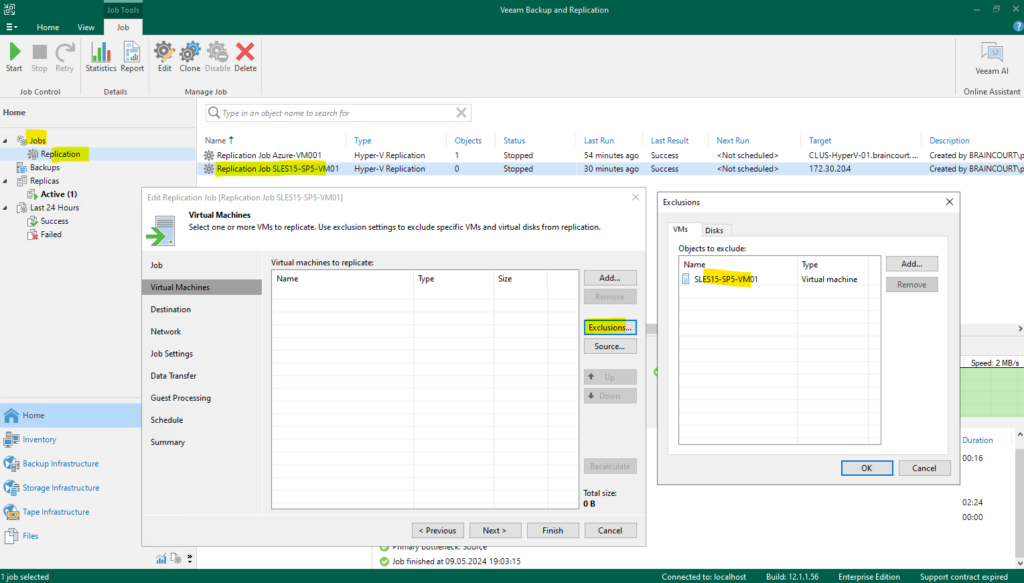
Task: Cancel the Edit Replication Job dialog
Action: pos(610,531)
